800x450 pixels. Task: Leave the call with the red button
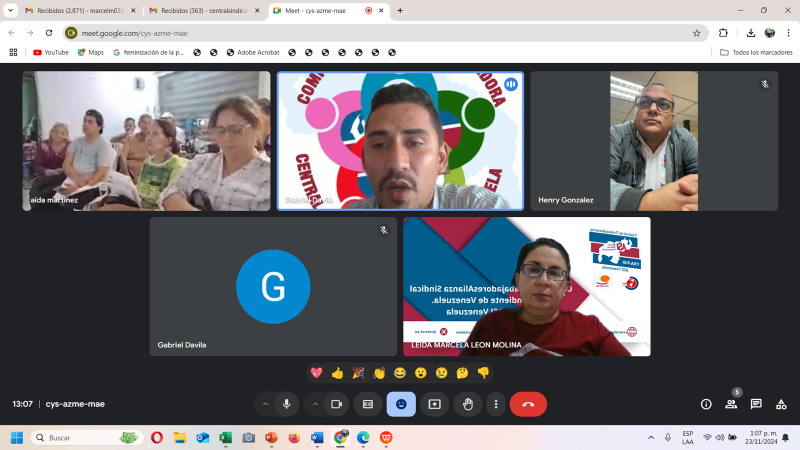tap(528, 404)
